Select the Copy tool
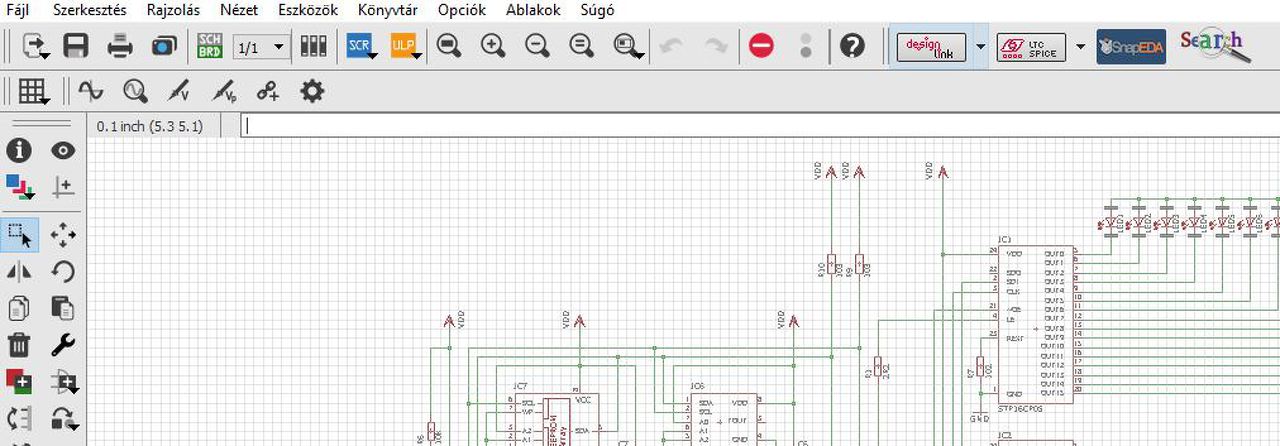The width and height of the screenshot is (1280, 446). (19, 308)
